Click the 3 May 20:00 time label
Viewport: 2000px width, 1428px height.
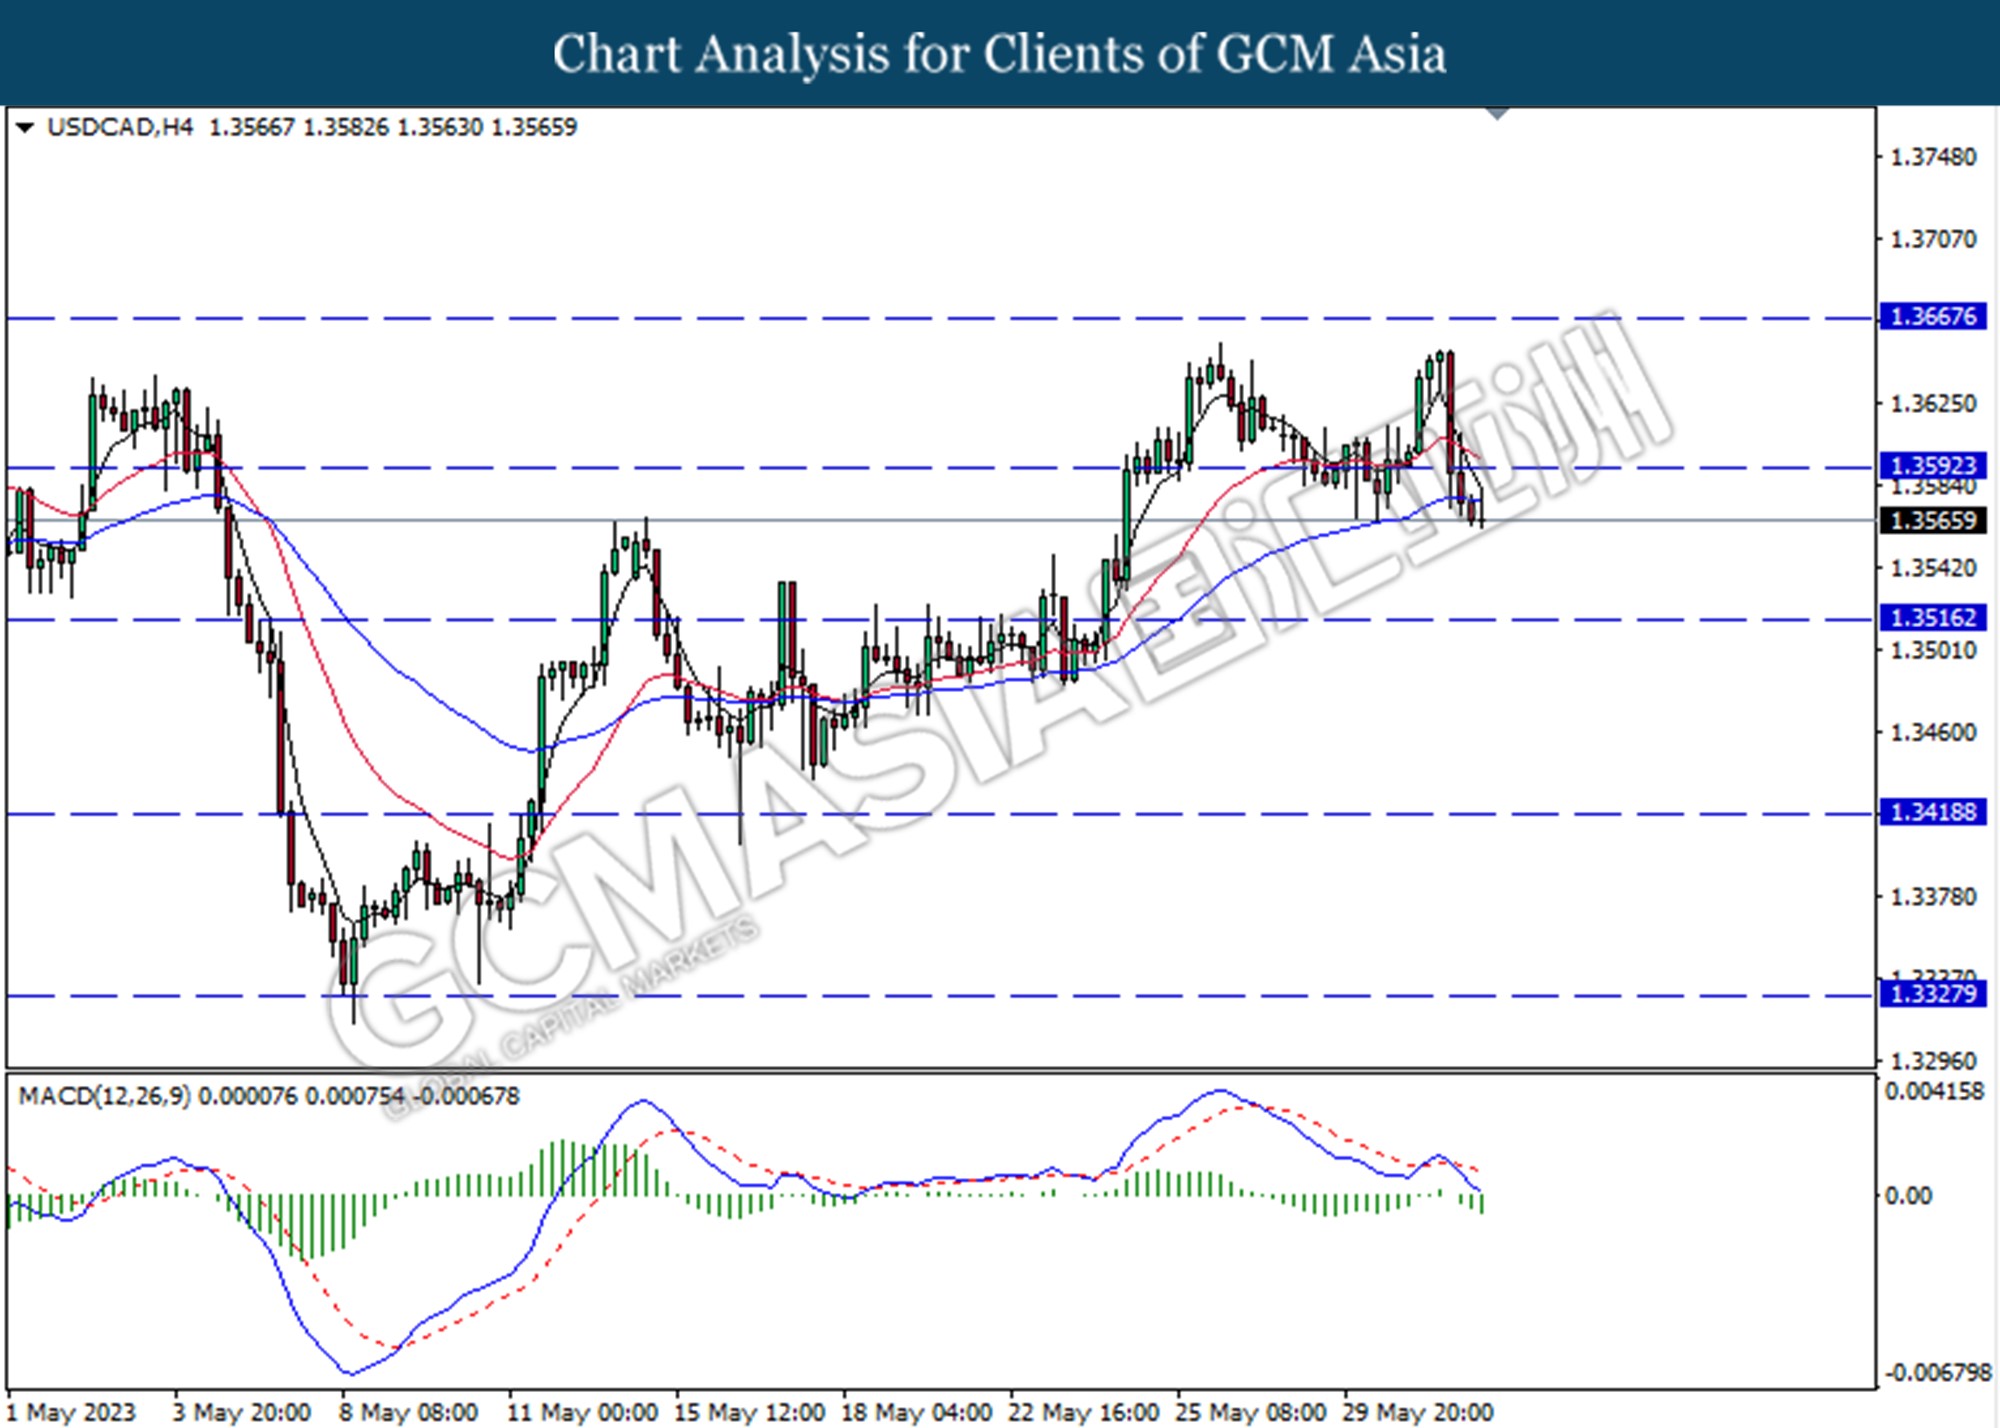click(241, 1412)
